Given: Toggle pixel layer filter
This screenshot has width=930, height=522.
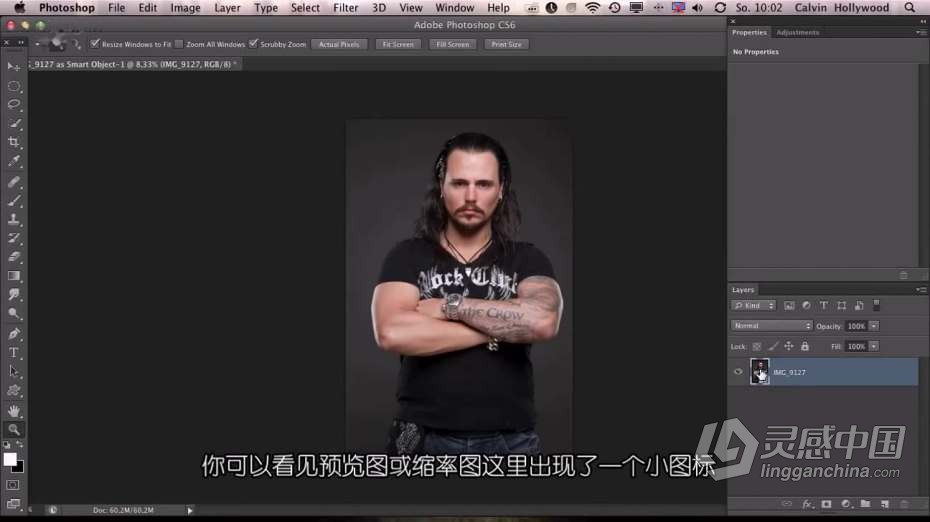Looking at the screenshot, I should [789, 305].
